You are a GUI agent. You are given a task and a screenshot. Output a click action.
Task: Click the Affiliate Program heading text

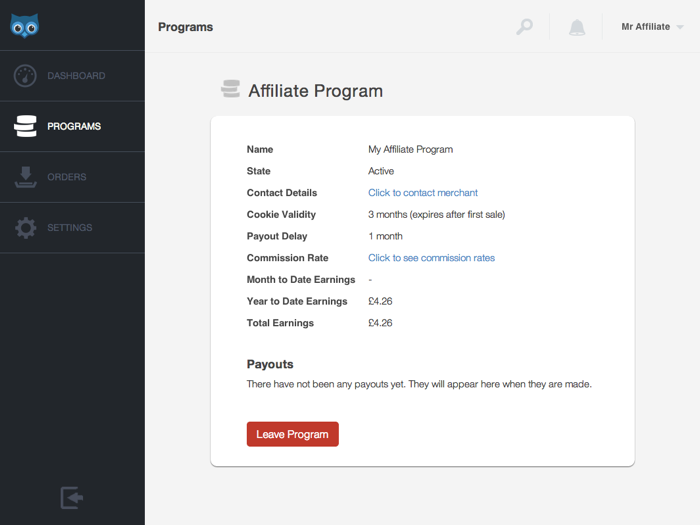316,91
